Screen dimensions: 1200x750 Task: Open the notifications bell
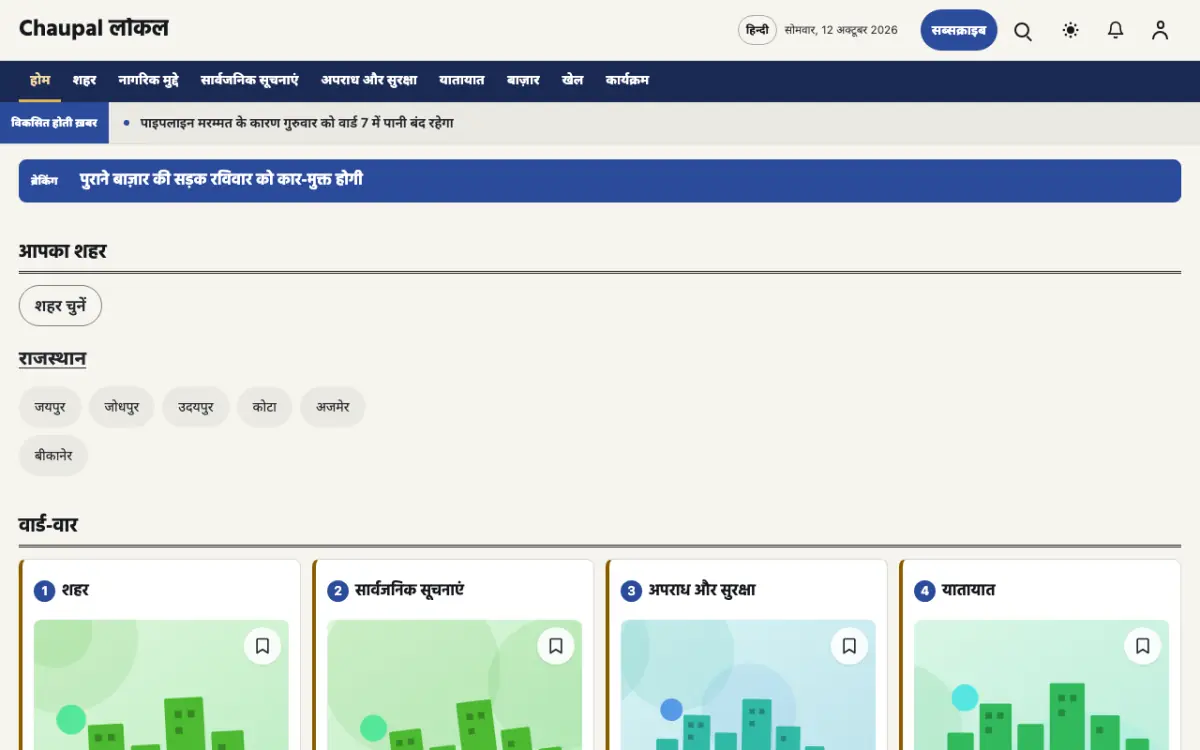click(x=1116, y=31)
